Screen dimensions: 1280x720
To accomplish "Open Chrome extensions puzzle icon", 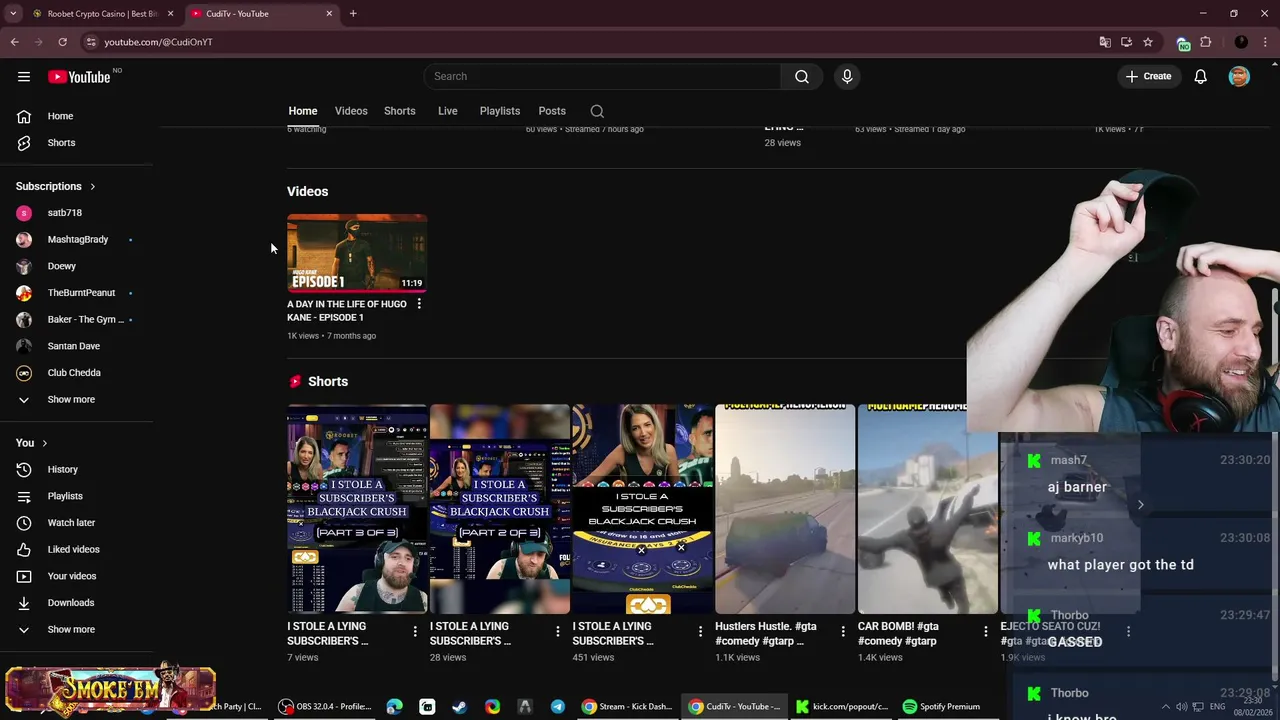I will coord(1205,42).
